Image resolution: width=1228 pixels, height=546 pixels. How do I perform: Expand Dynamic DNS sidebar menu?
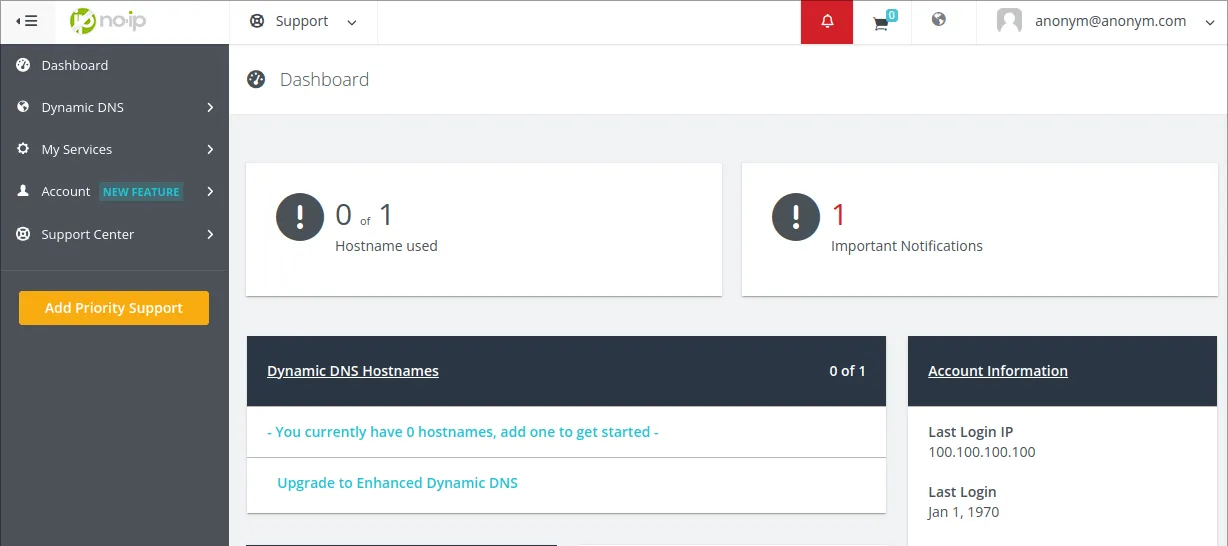pos(115,107)
